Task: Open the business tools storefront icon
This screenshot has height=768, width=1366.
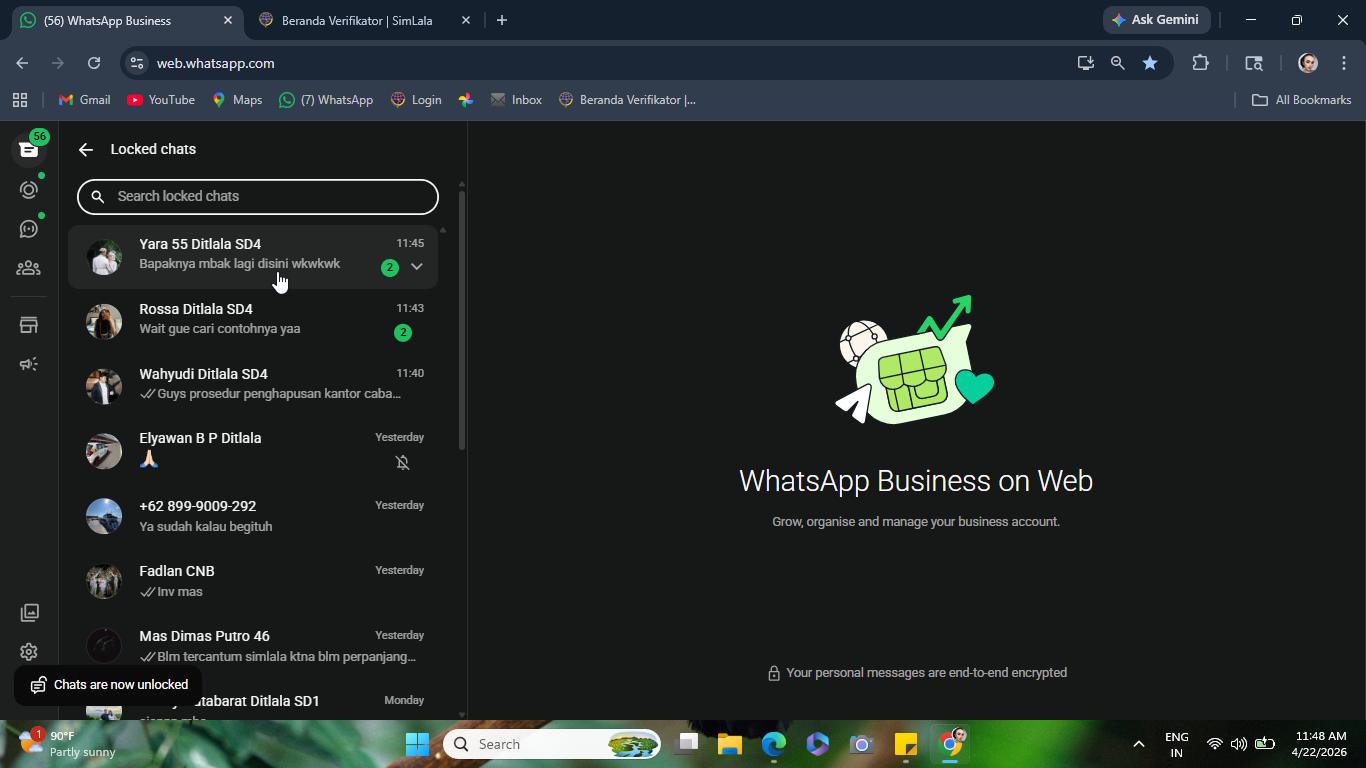Action: click(28, 325)
